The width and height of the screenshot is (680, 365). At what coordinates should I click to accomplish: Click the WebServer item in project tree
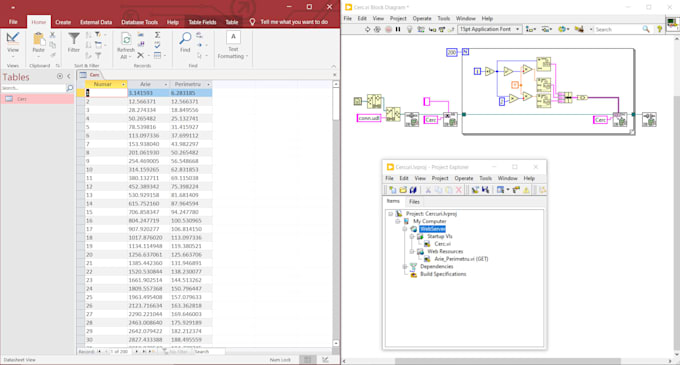[x=432, y=229]
